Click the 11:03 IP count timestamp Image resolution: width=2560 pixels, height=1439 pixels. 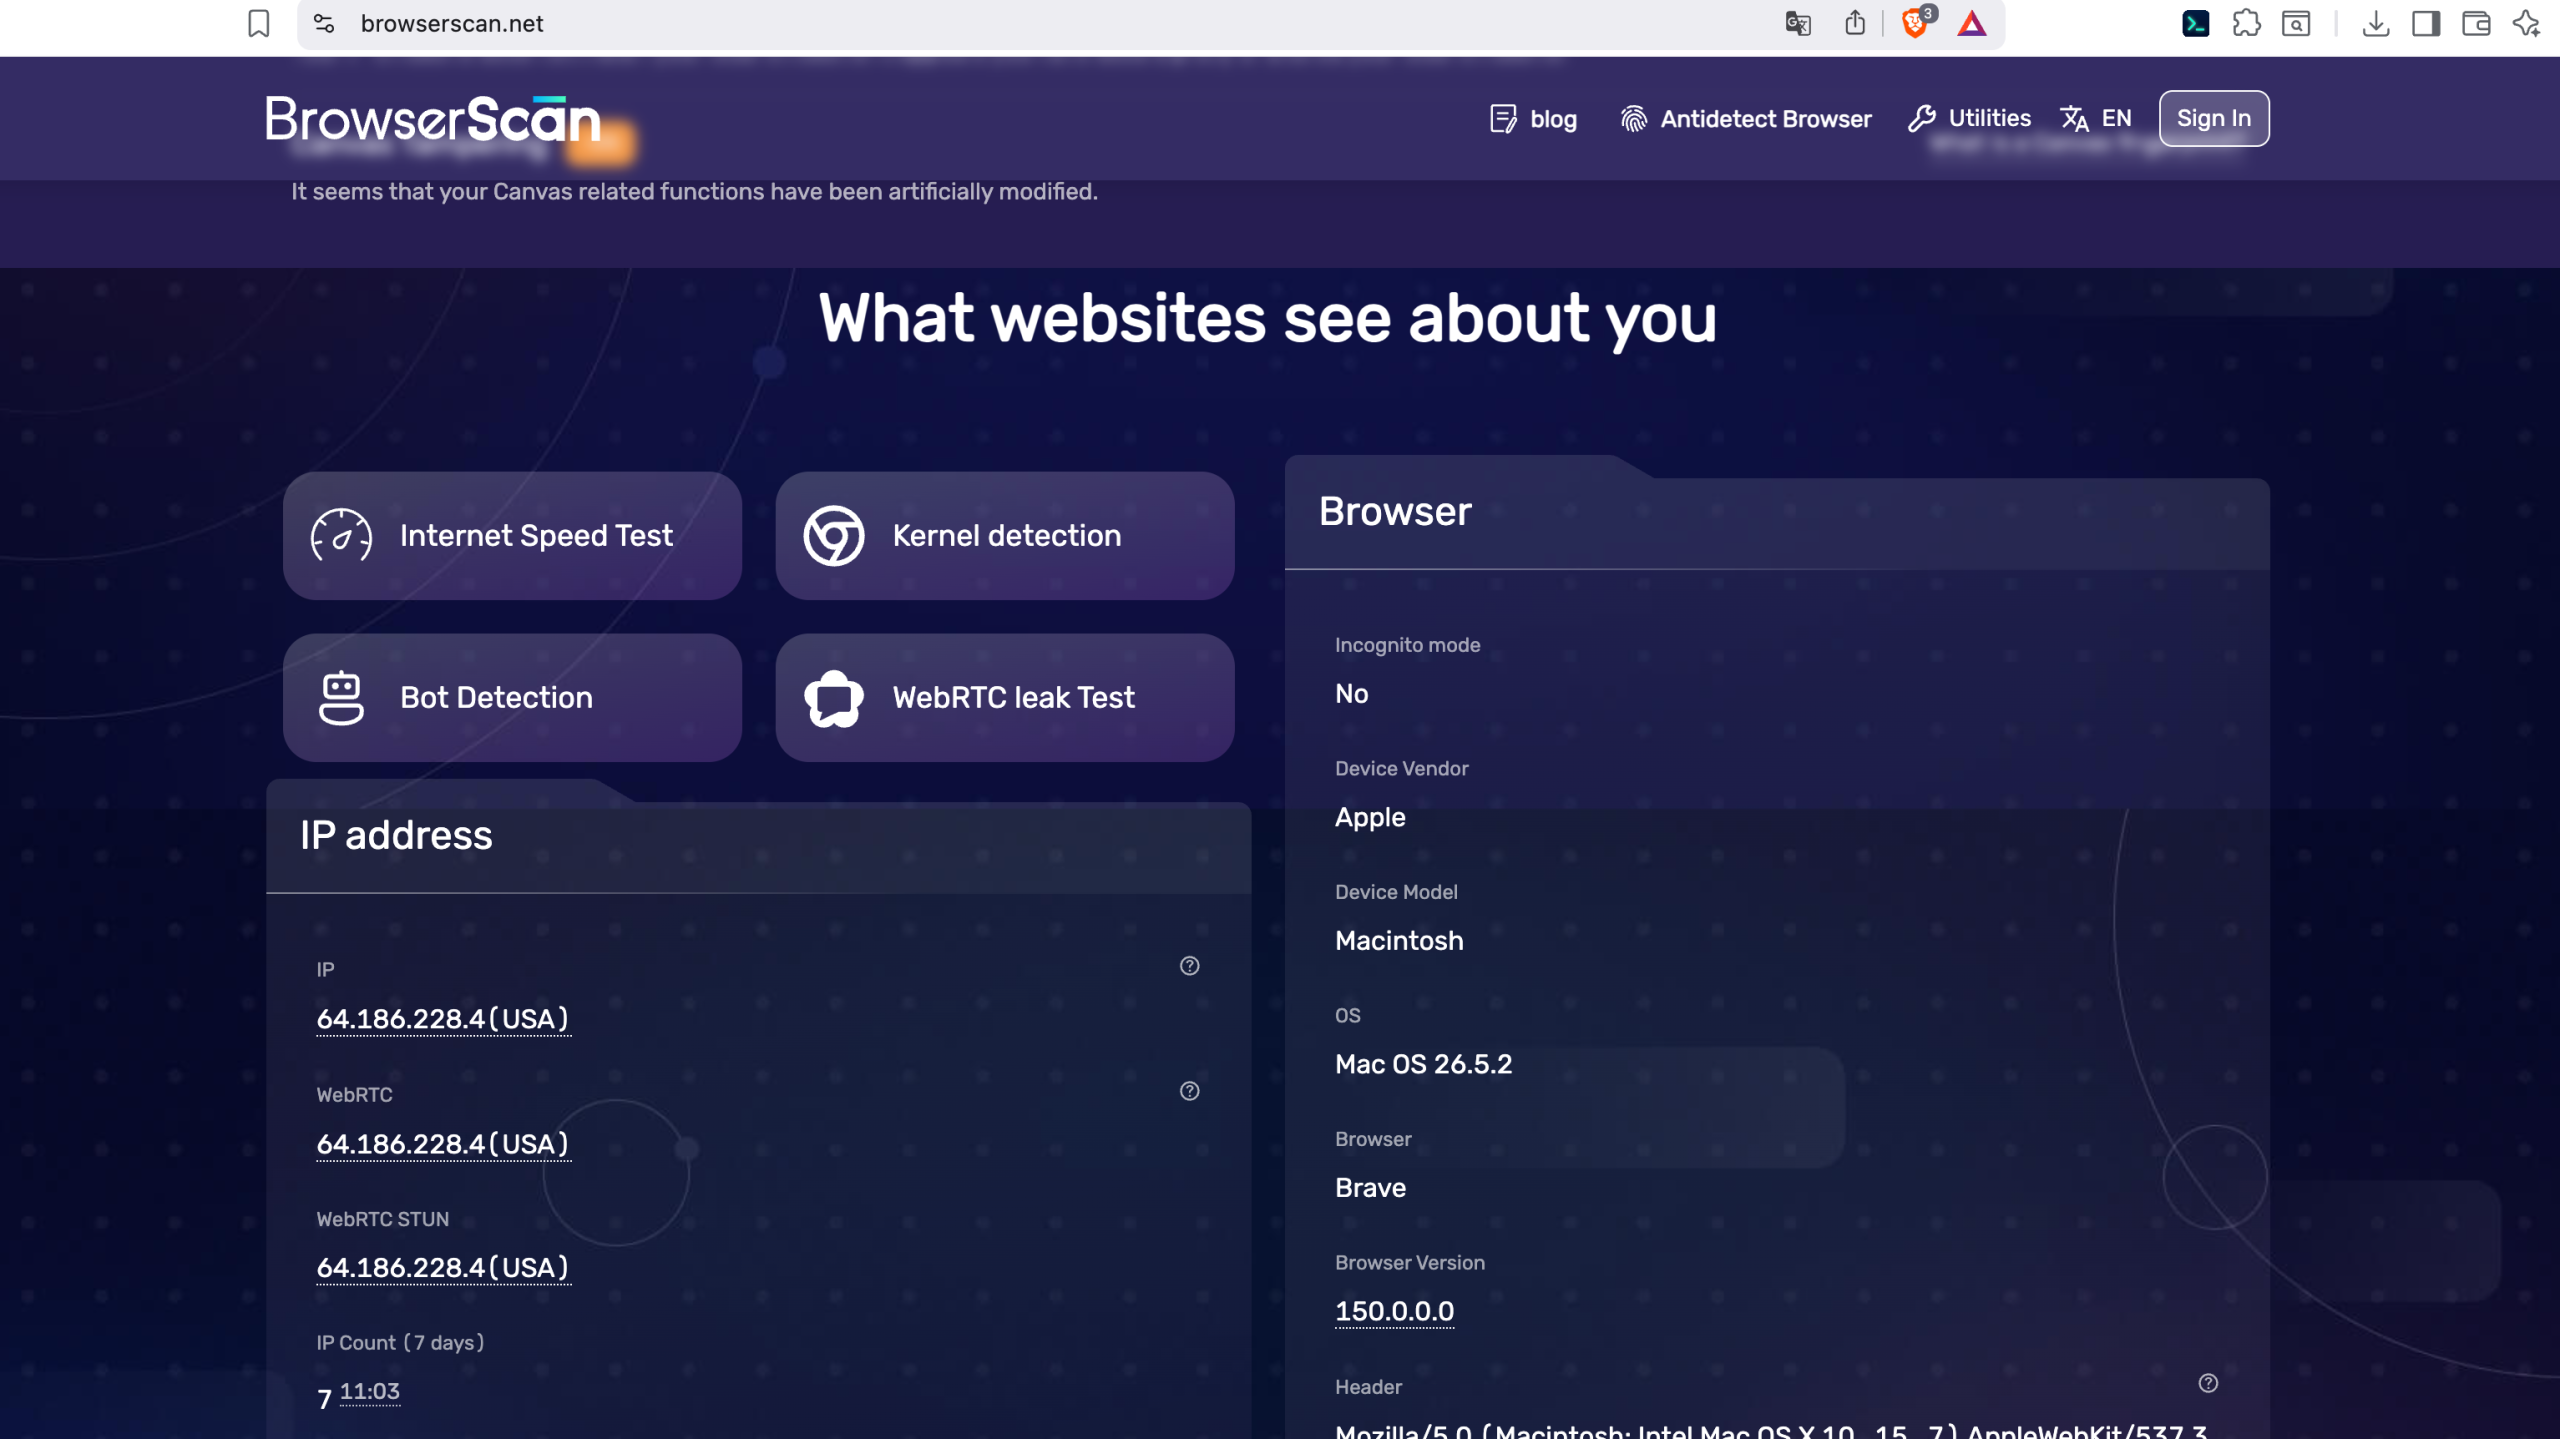[370, 1391]
